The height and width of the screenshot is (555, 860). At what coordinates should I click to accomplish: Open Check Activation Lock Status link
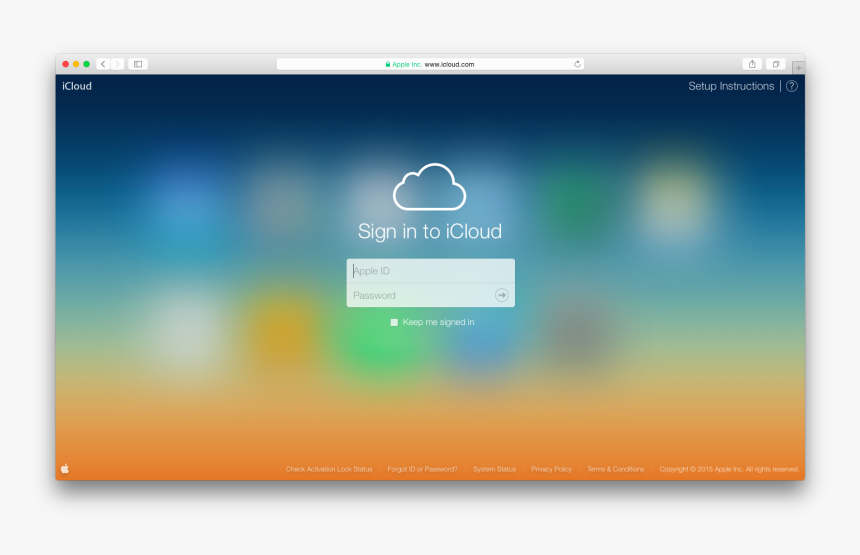(329, 469)
